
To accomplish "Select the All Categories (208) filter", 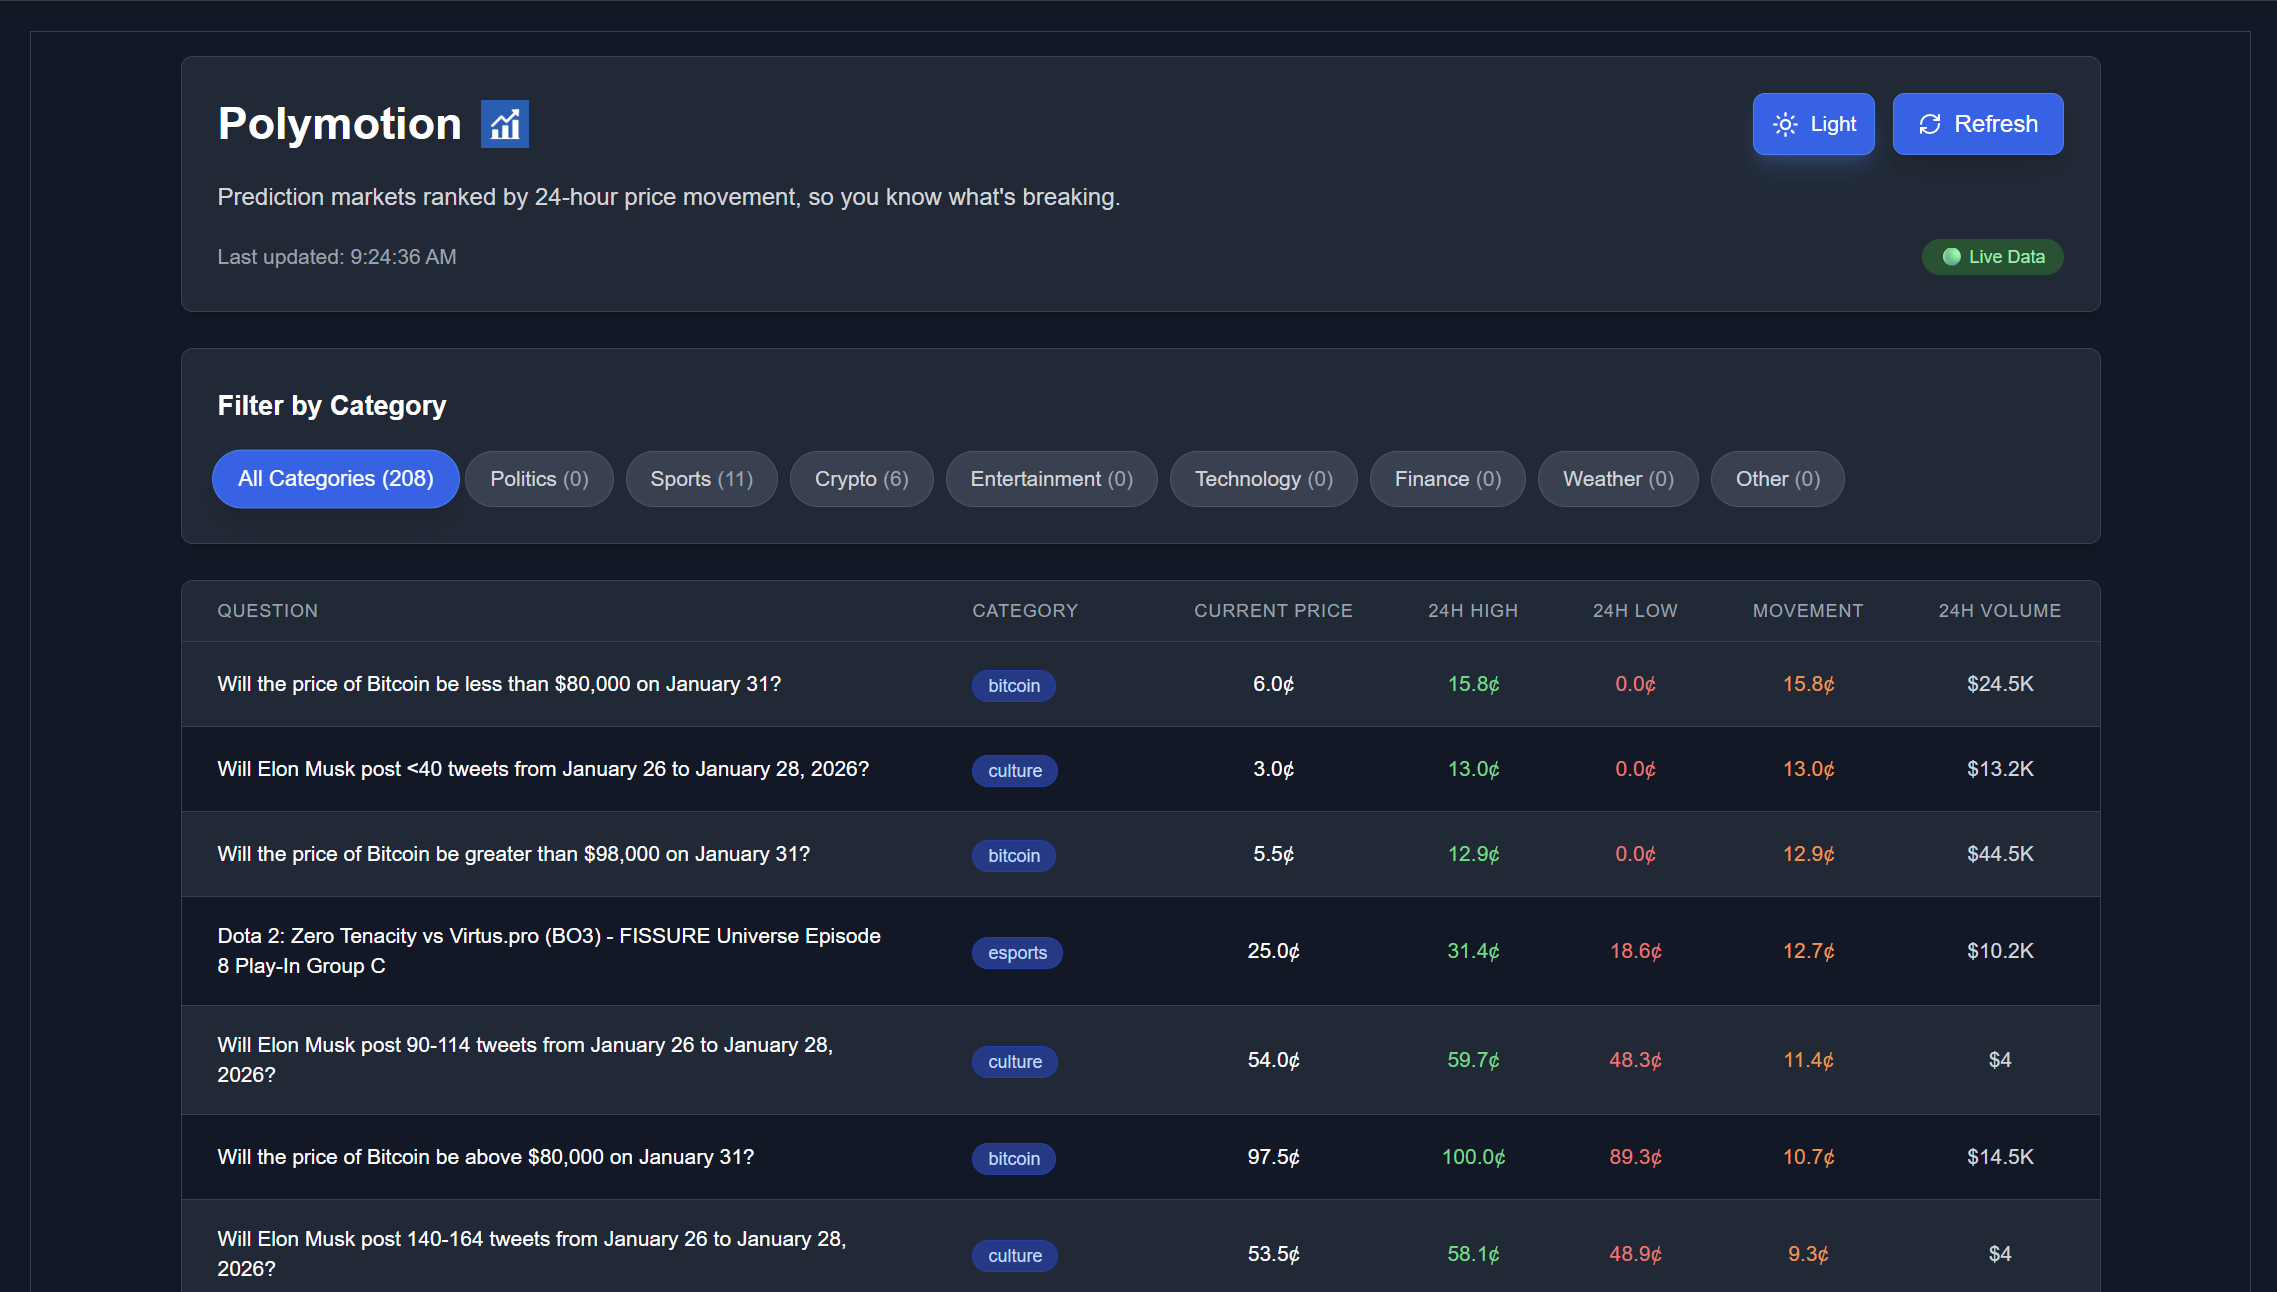I will [335, 479].
